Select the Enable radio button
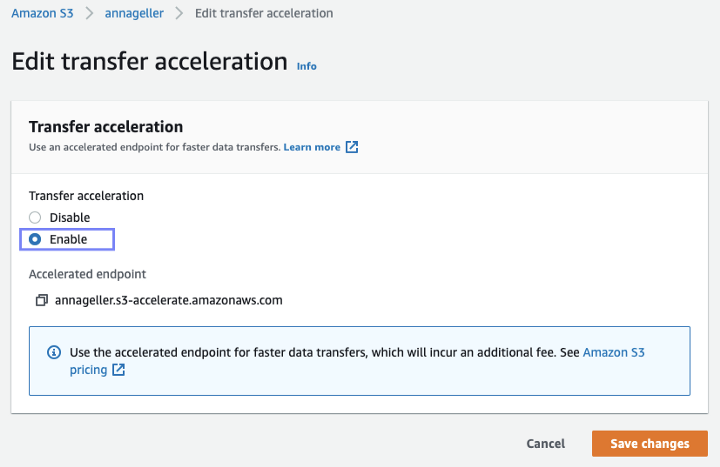 pyautogui.click(x=35, y=240)
